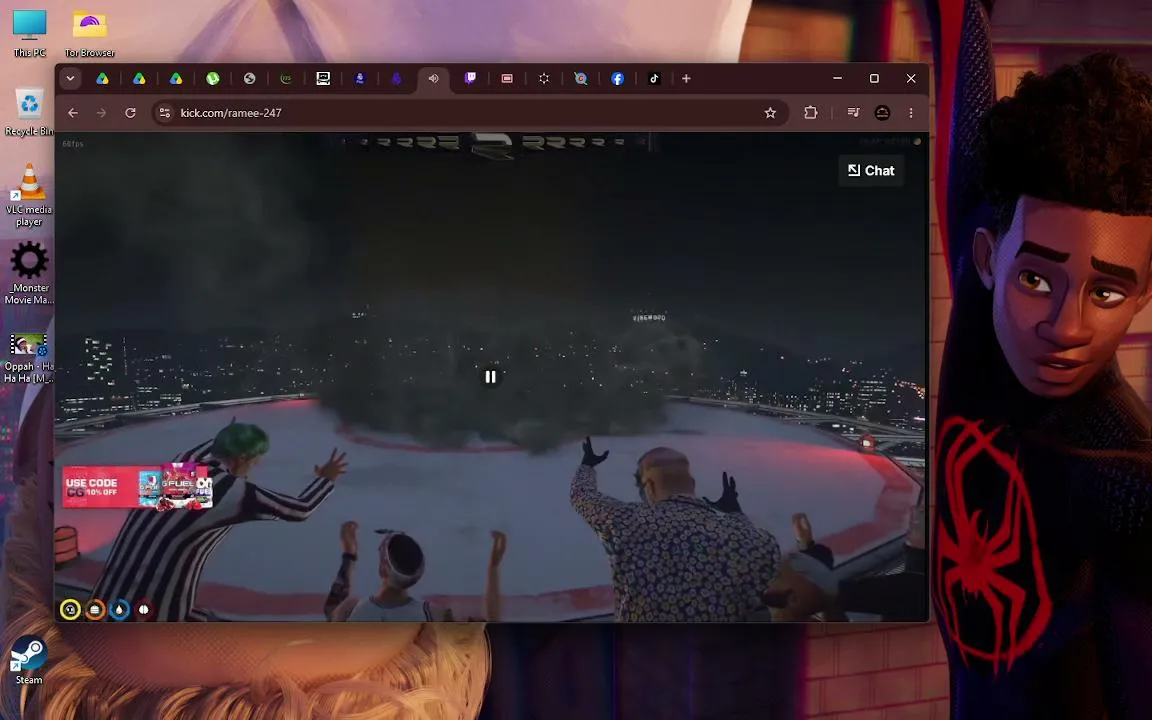Switch to the G magnifier icon tab
Image resolution: width=1152 pixels, height=720 pixels.
coord(581,79)
